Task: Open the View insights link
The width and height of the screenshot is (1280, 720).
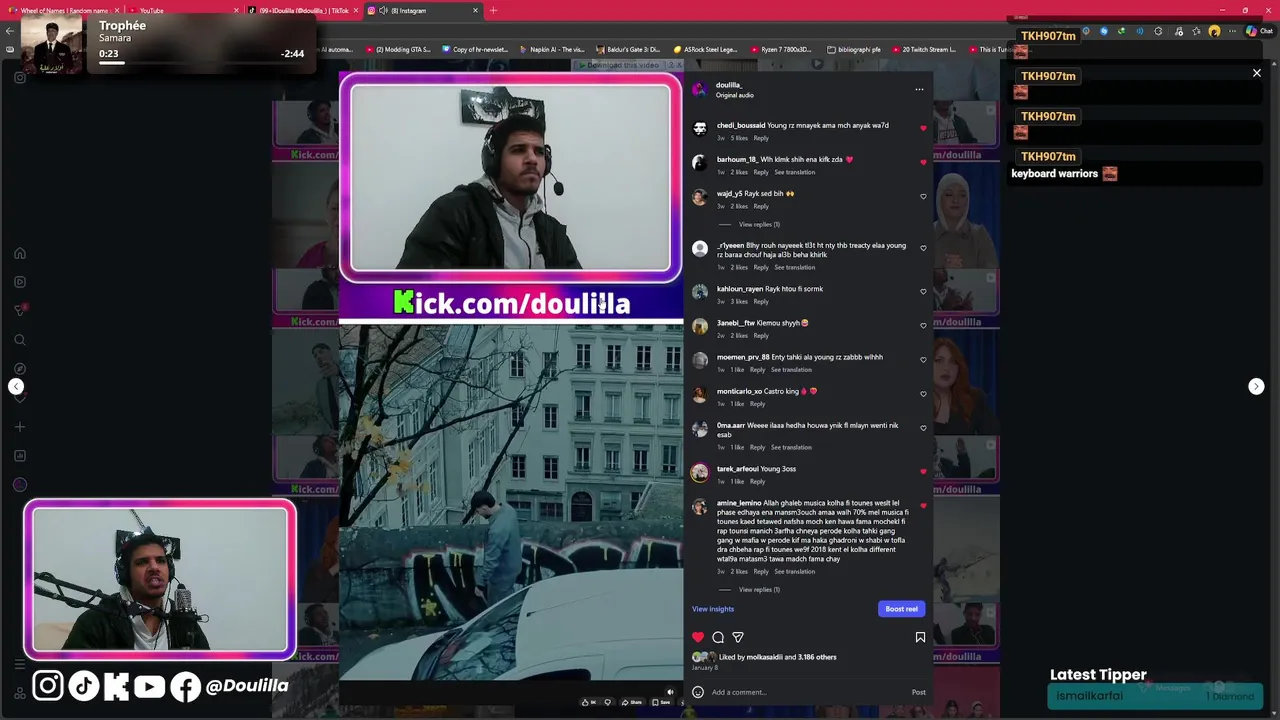Action: [713, 609]
